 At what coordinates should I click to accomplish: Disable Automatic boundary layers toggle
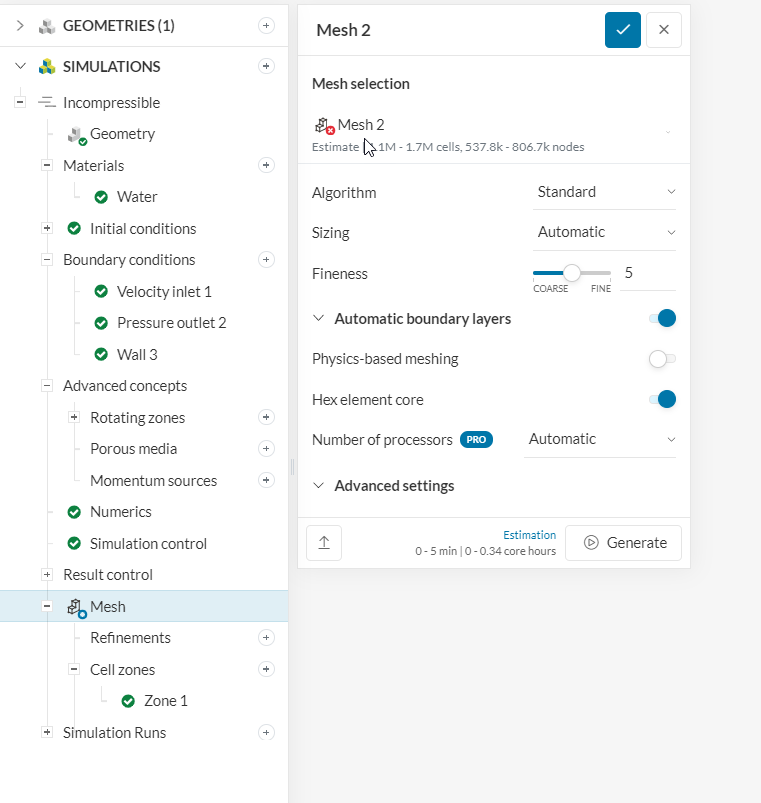[663, 319]
